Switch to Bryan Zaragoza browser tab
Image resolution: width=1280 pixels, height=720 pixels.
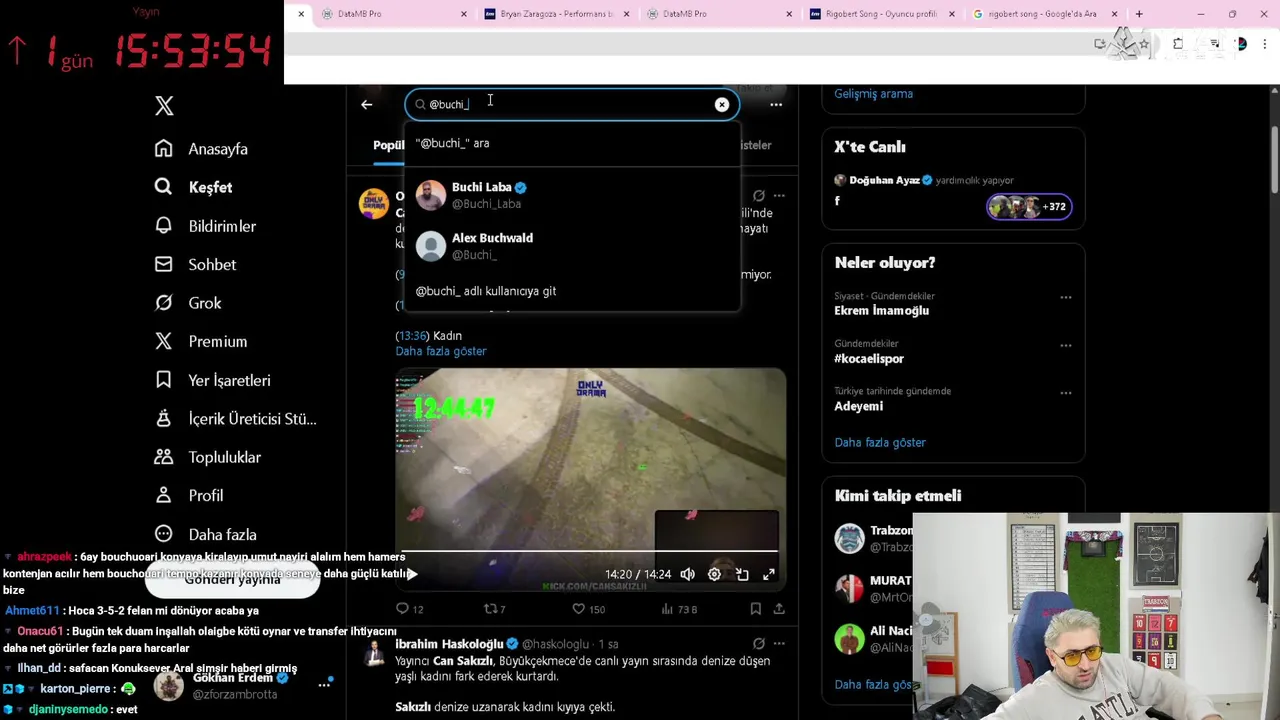pyautogui.click(x=556, y=14)
